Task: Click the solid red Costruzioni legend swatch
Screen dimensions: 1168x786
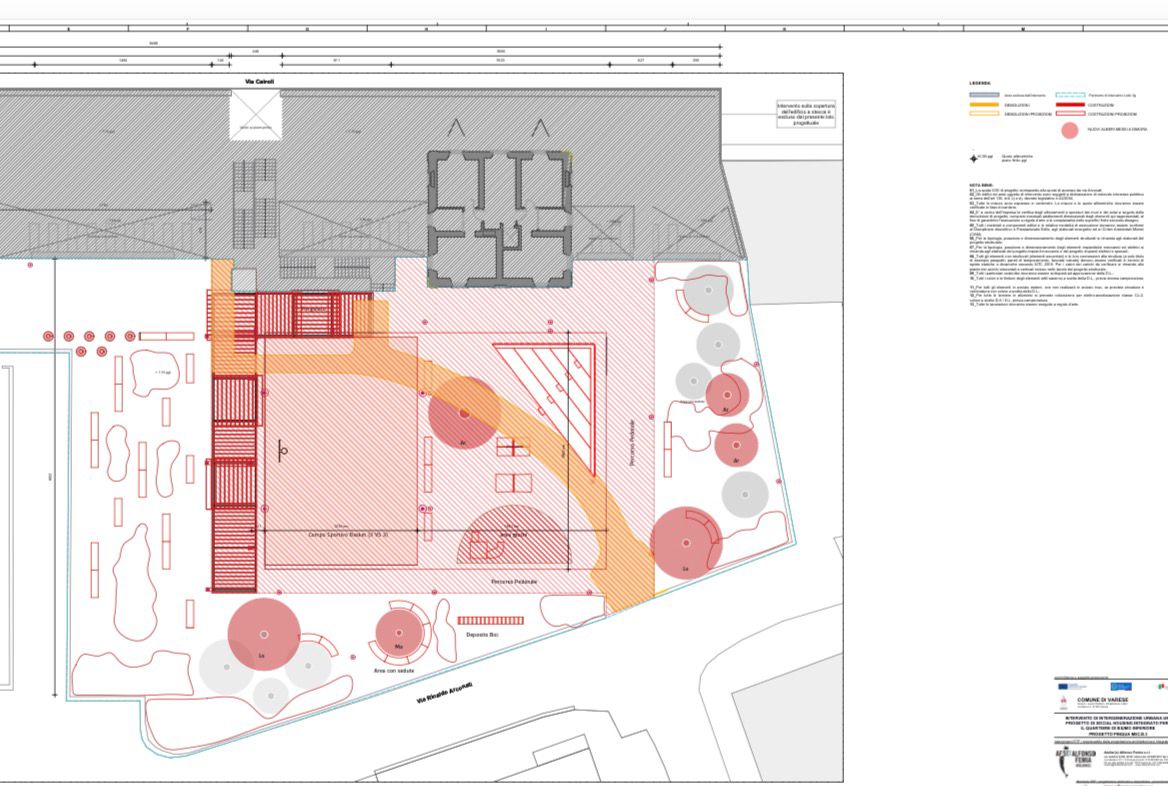Action: tap(1070, 105)
